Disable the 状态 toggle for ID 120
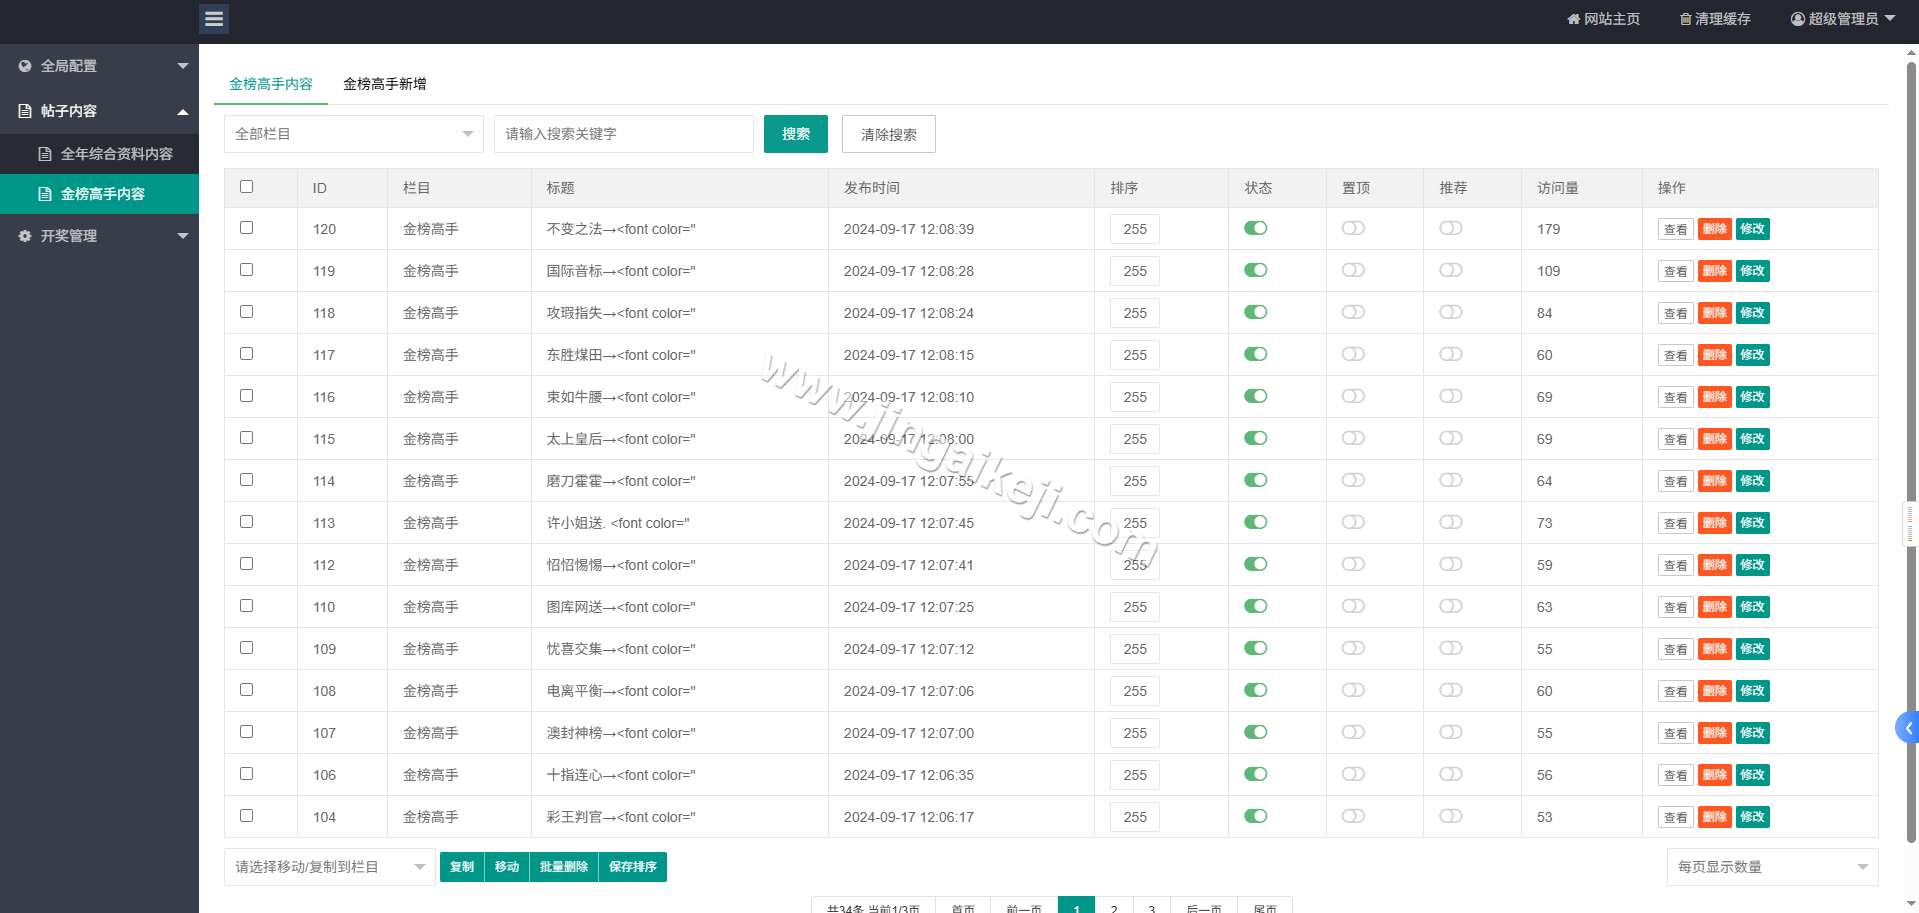1919x913 pixels. coord(1256,228)
